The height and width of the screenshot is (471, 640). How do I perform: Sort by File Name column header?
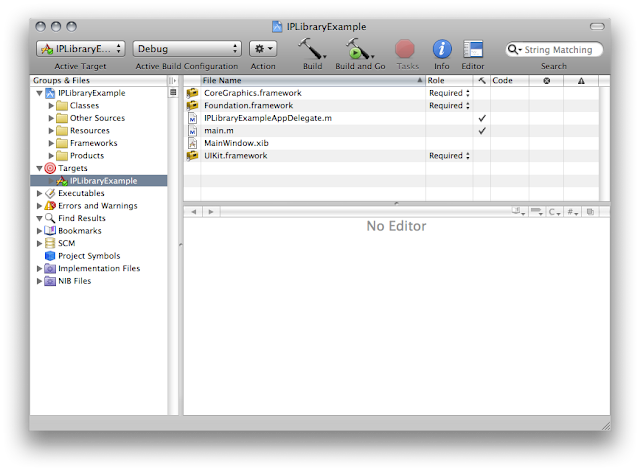point(313,80)
